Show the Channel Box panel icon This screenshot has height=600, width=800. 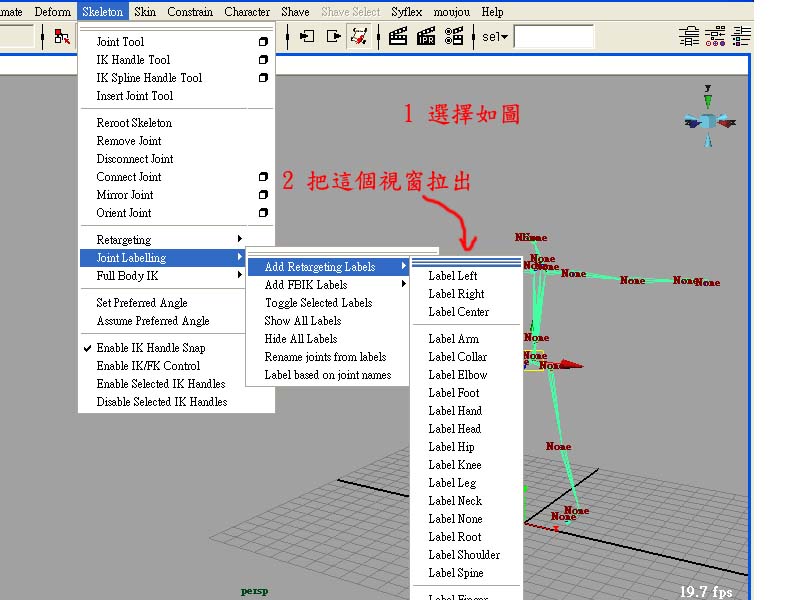741,36
